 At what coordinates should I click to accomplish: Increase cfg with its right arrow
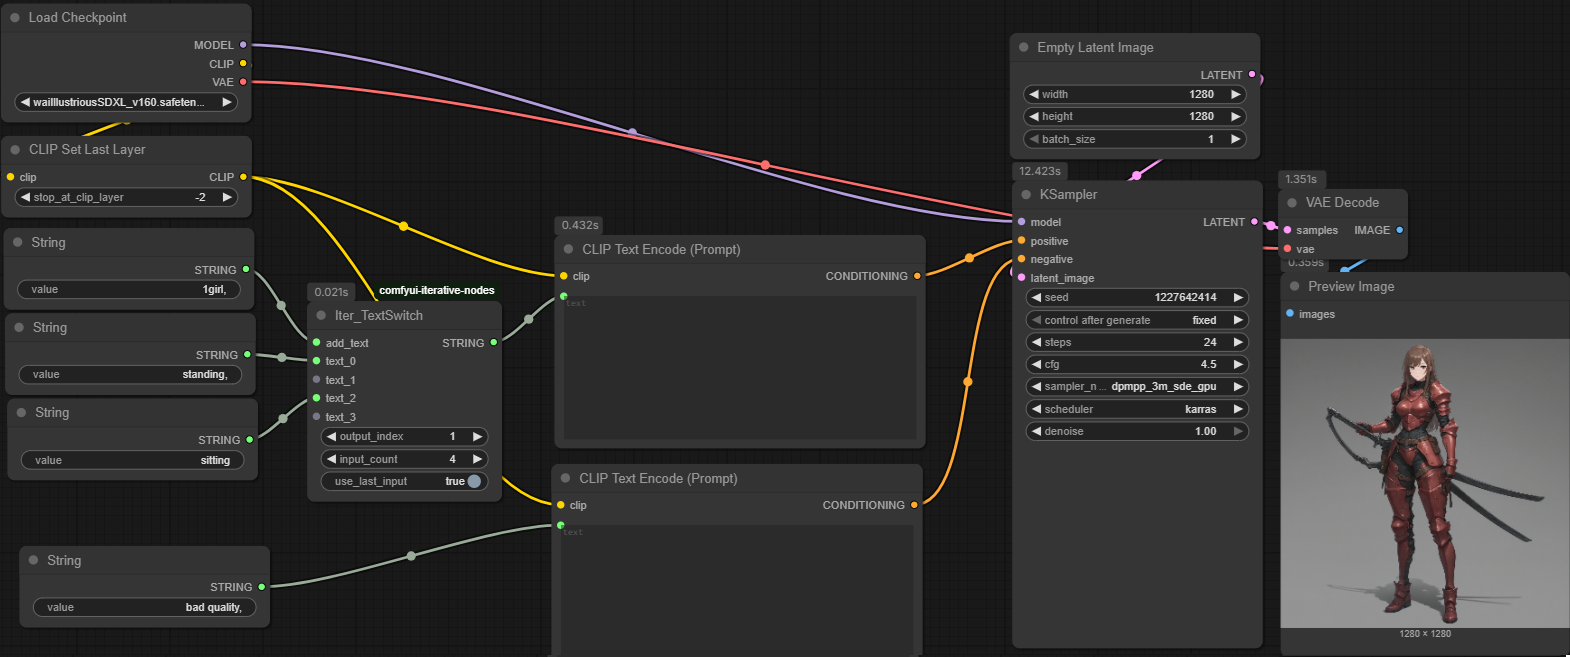coord(1238,364)
